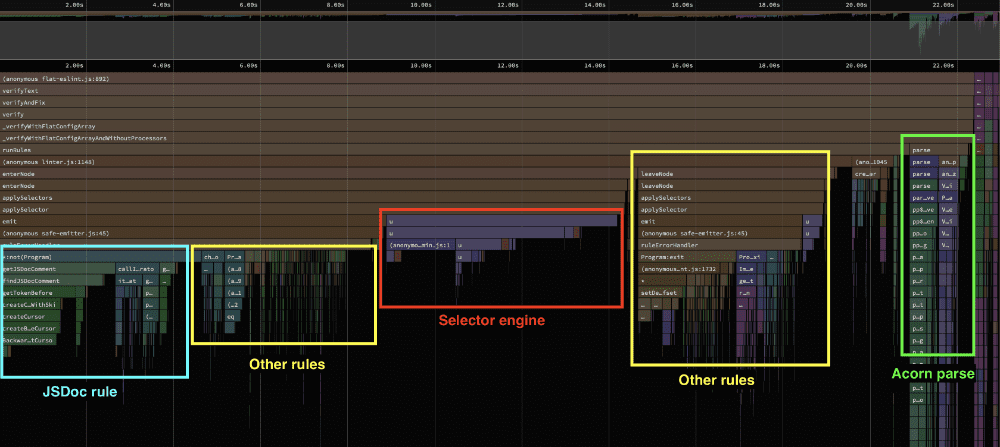Image resolution: width=1000 pixels, height=447 pixels.
Task: Click the 4.00s mark on overview timeline
Action: click(x=161, y=5)
